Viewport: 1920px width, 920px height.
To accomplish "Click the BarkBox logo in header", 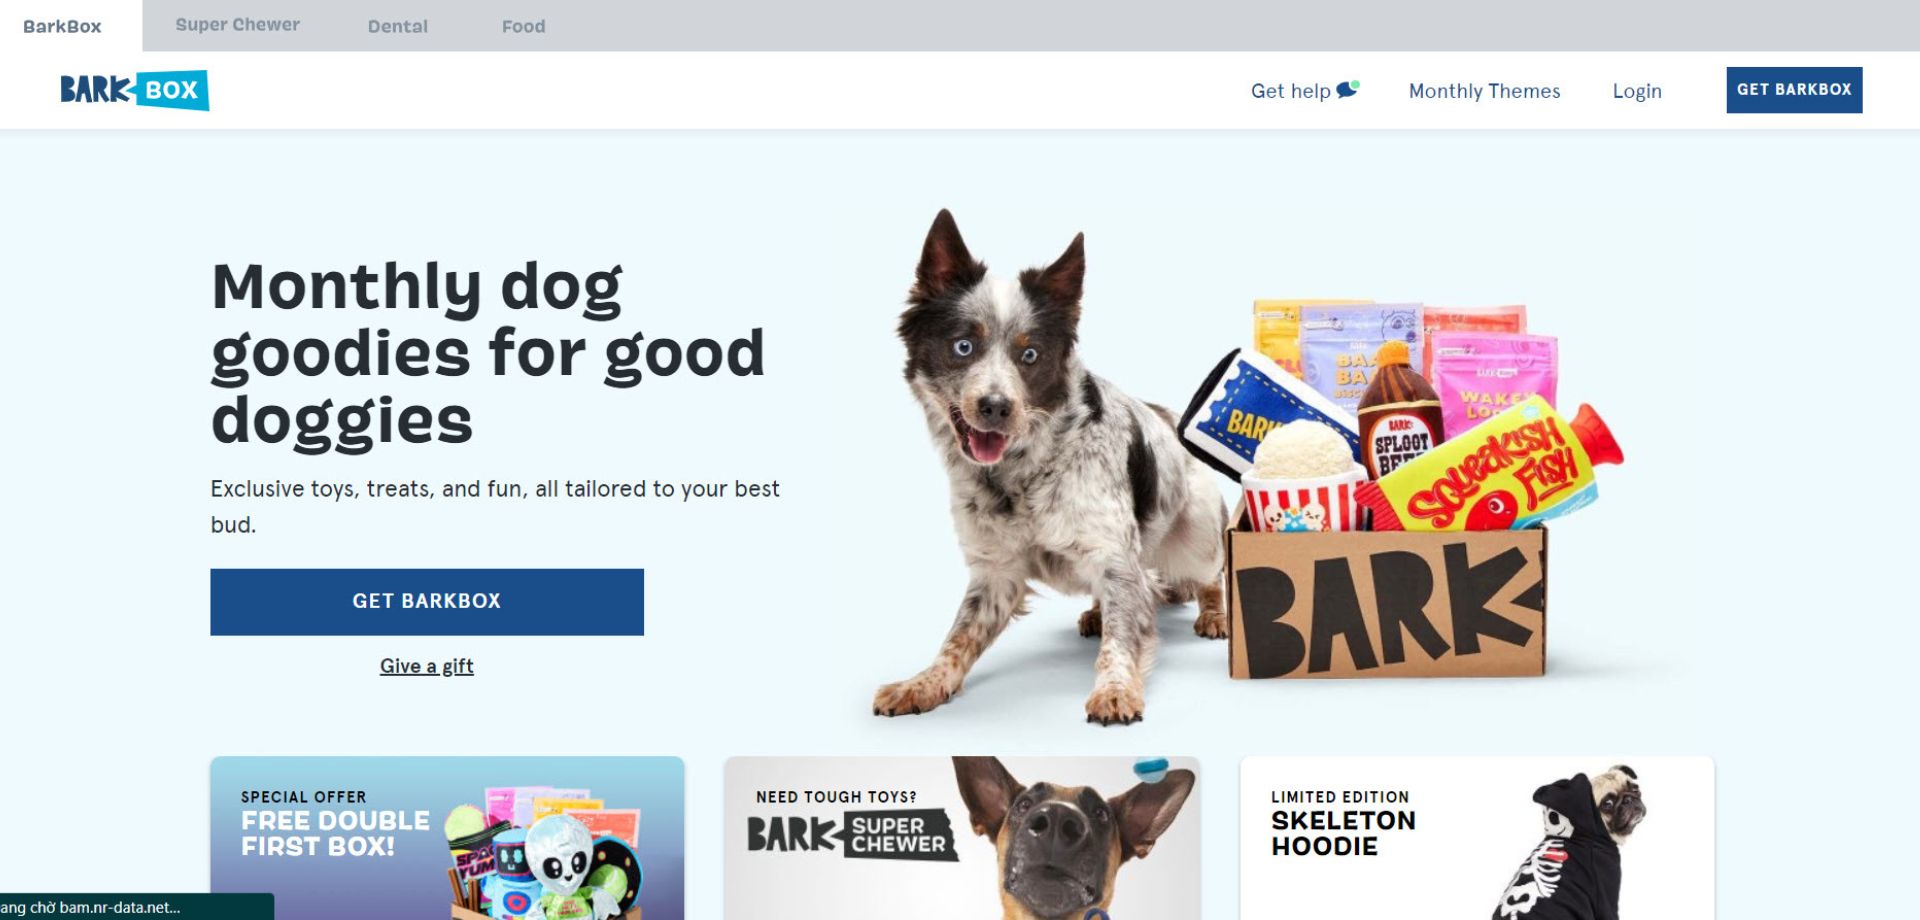I will (x=134, y=90).
